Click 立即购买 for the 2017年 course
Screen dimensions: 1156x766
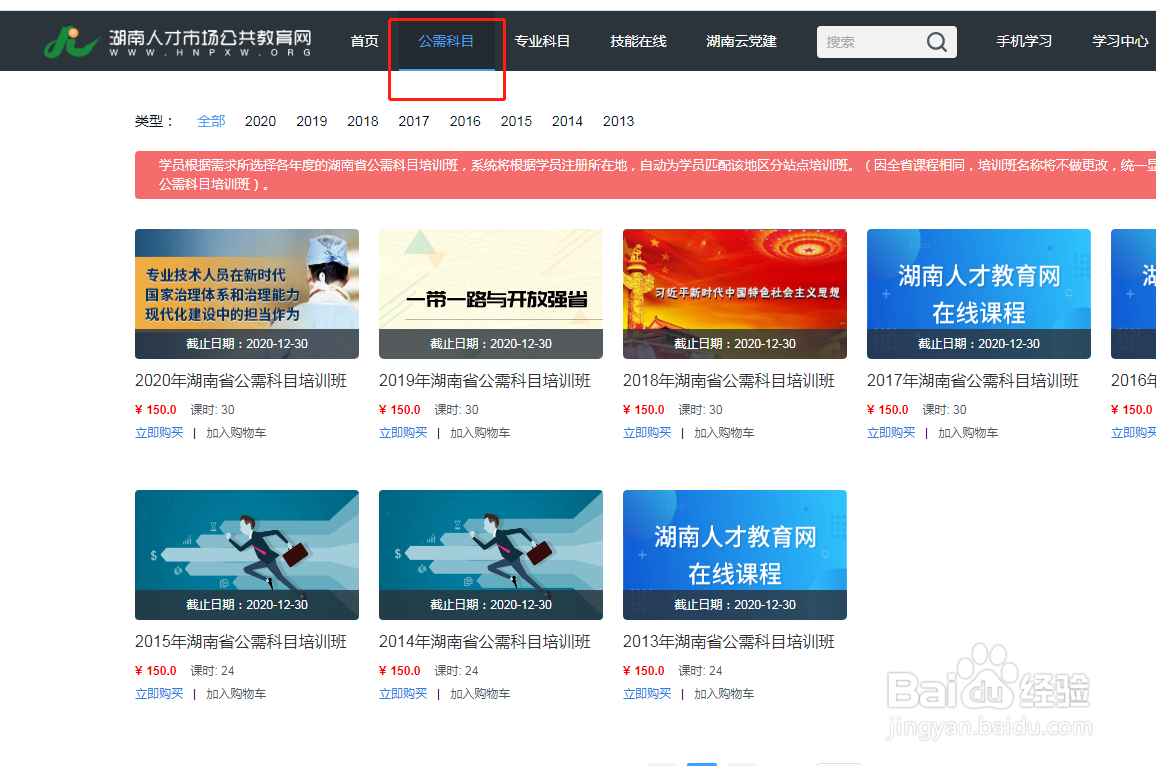891,433
